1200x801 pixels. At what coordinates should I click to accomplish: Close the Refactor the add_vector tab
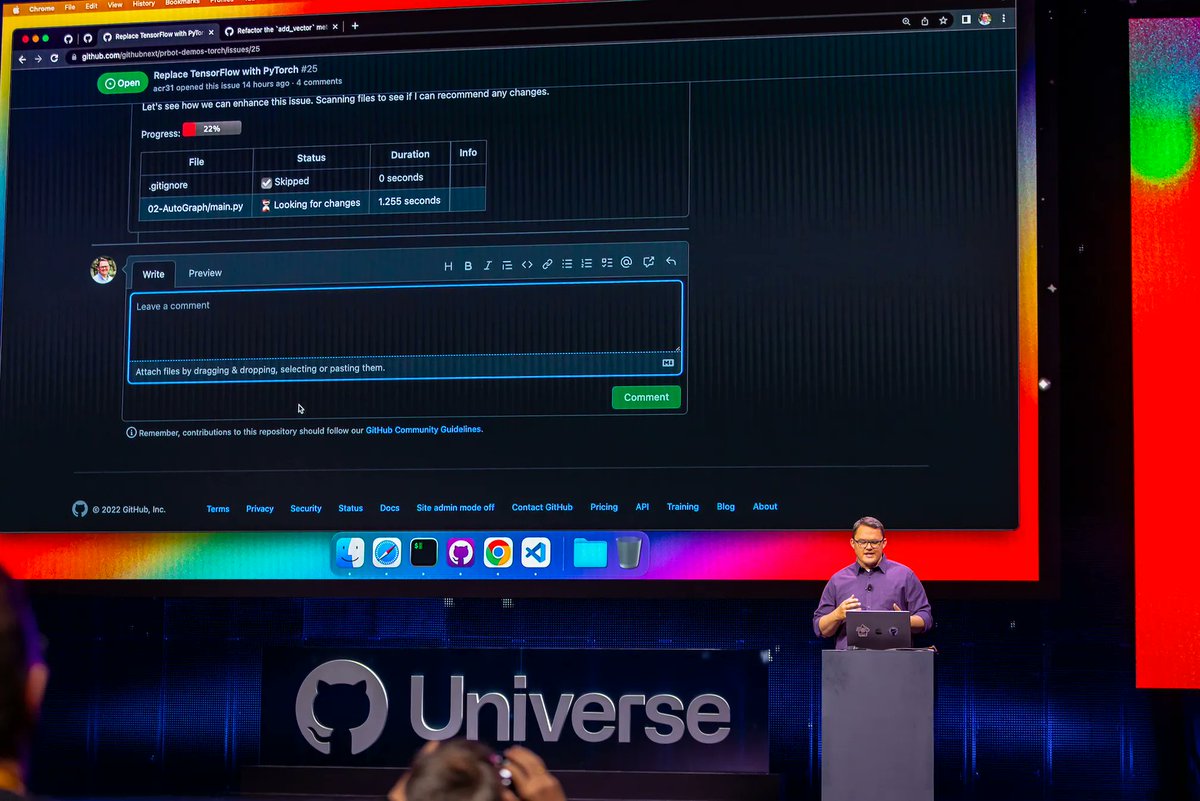click(334, 28)
